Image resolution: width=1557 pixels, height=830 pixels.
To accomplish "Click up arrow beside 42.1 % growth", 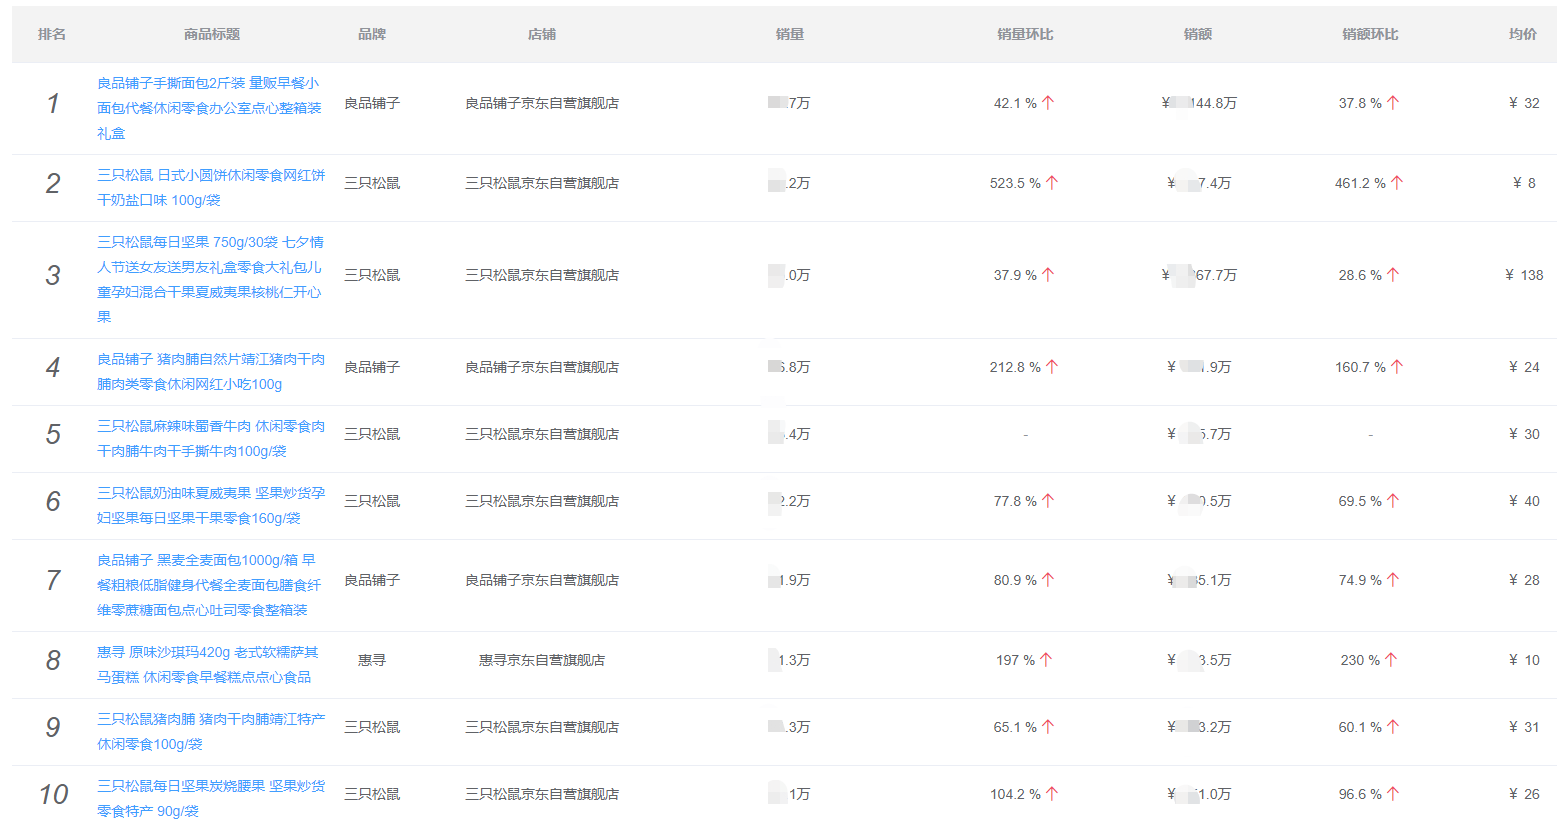I will [1048, 103].
